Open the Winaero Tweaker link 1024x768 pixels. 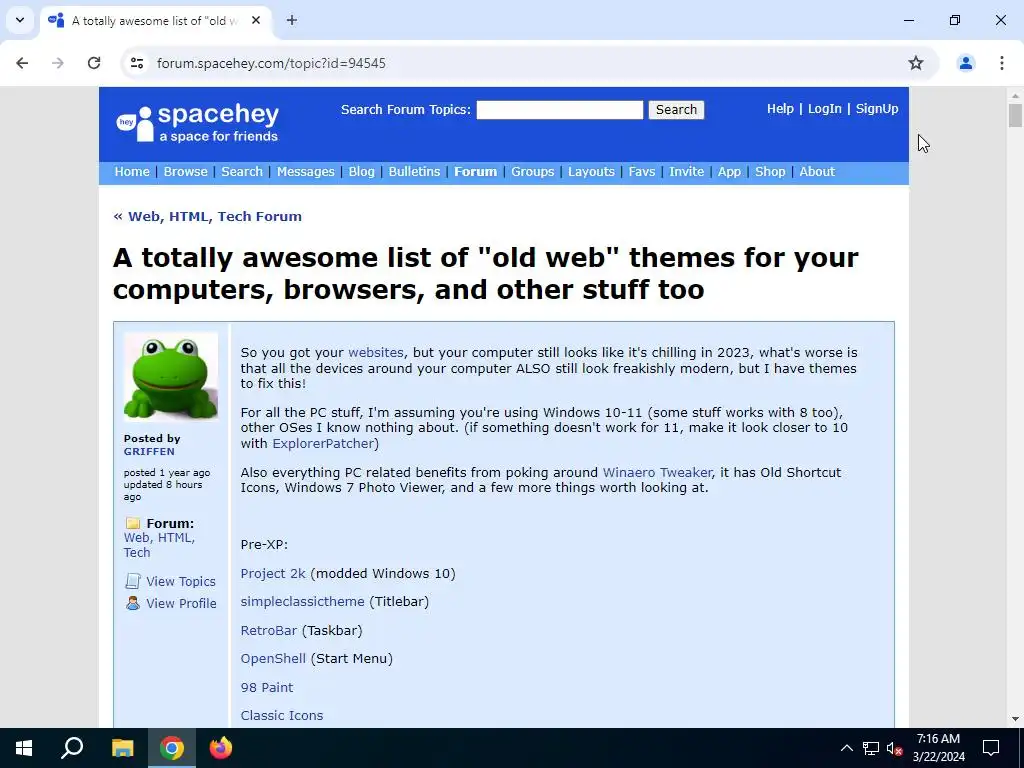657,472
